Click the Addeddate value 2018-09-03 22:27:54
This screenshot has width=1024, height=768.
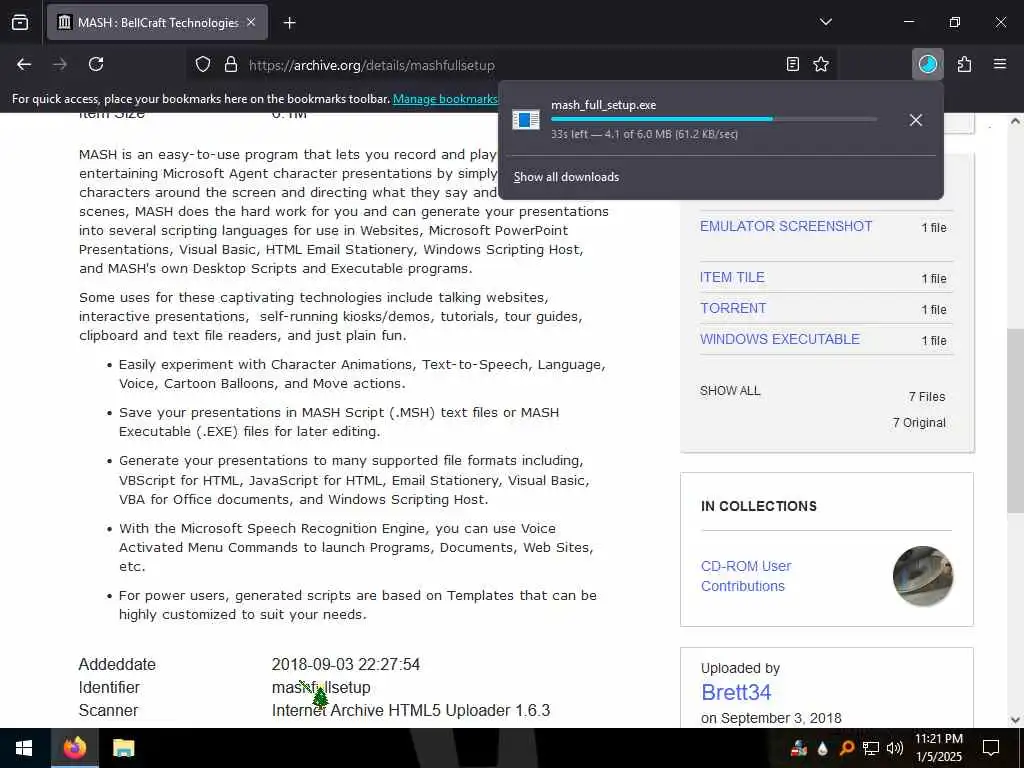(345, 665)
